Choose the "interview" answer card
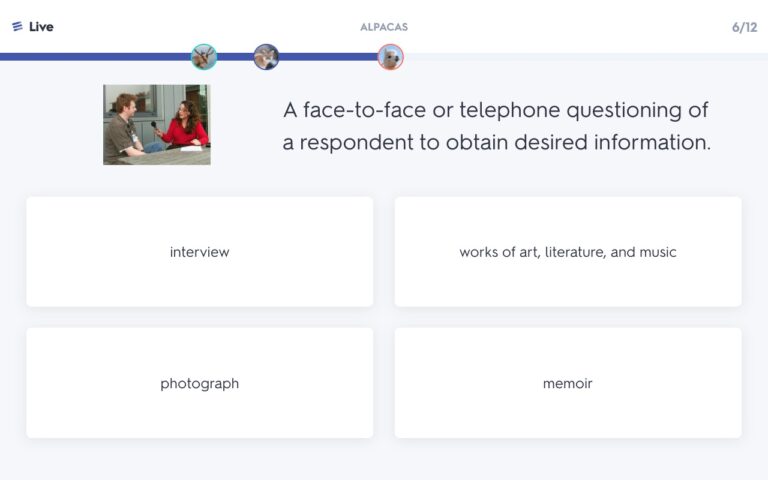Image resolution: width=768 pixels, height=480 pixels. coord(200,252)
